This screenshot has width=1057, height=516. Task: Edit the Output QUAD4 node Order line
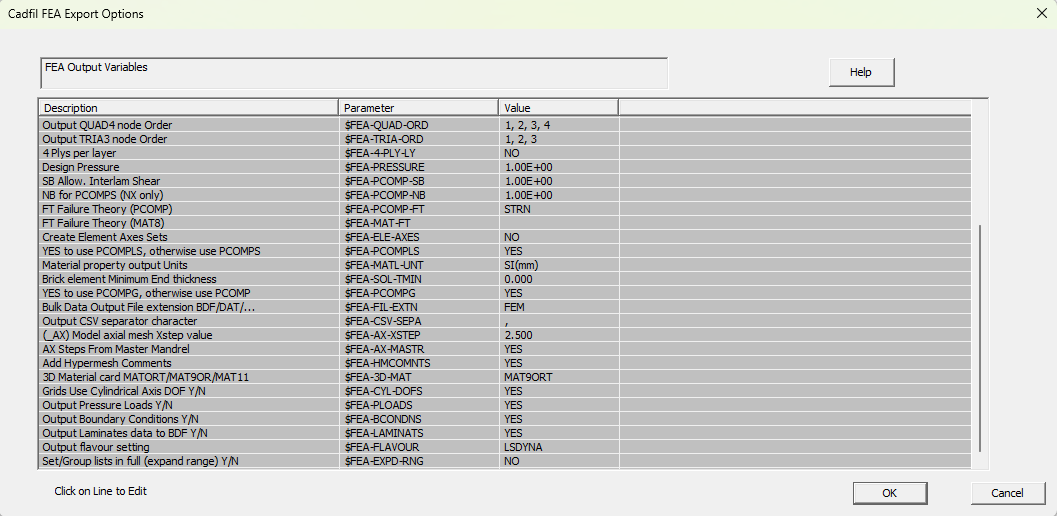505,125
